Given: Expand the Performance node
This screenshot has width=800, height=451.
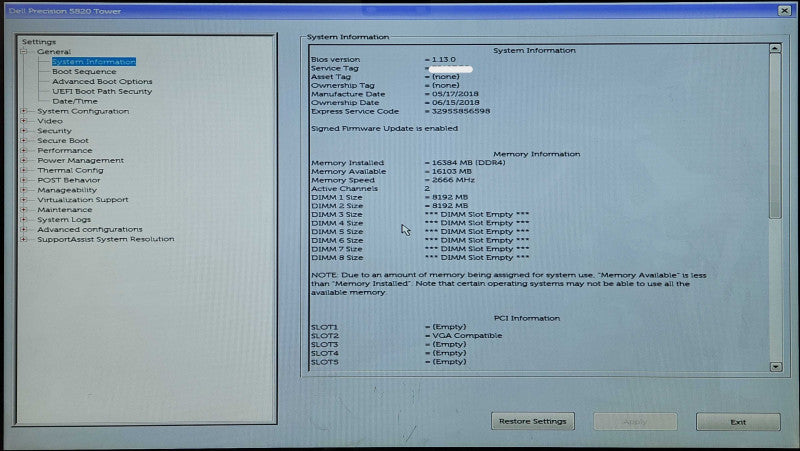Looking at the screenshot, I should tap(23, 151).
